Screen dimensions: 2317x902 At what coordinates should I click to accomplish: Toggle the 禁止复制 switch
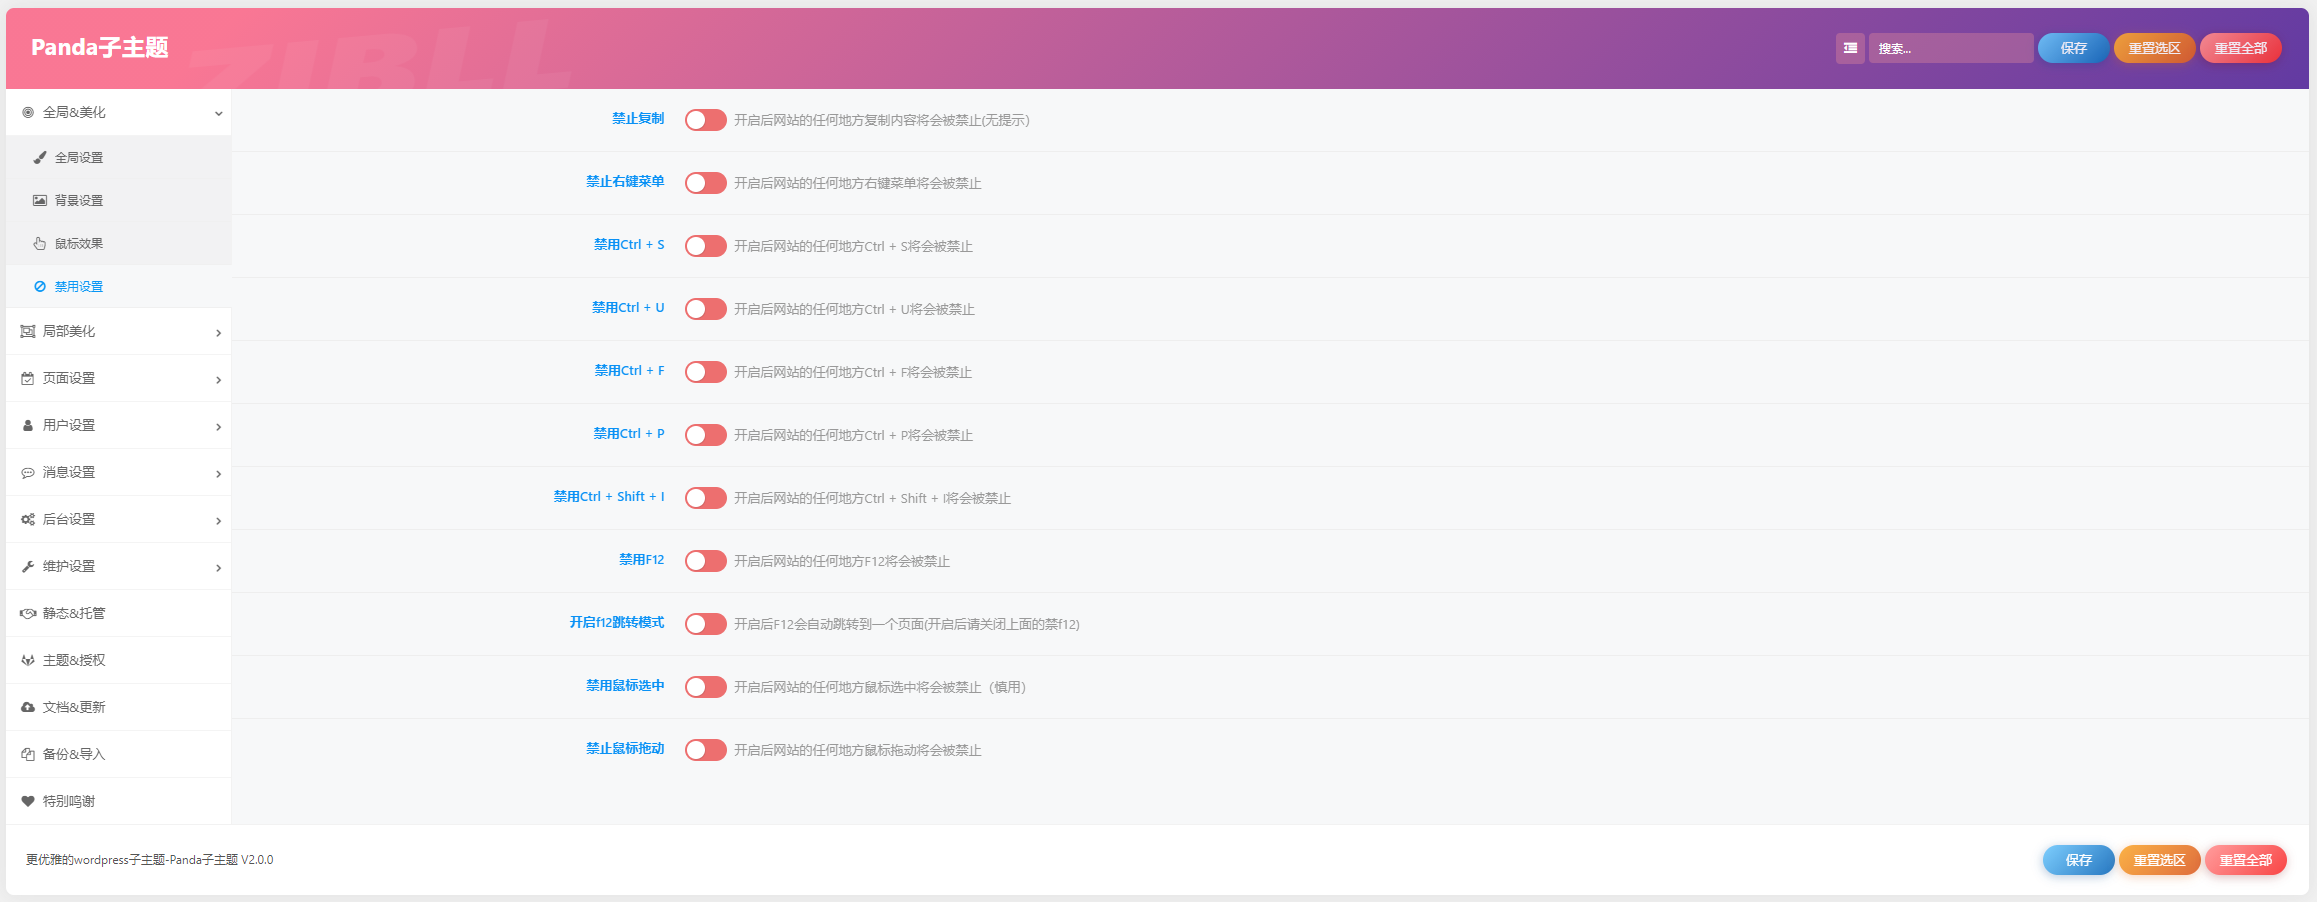[x=706, y=120]
